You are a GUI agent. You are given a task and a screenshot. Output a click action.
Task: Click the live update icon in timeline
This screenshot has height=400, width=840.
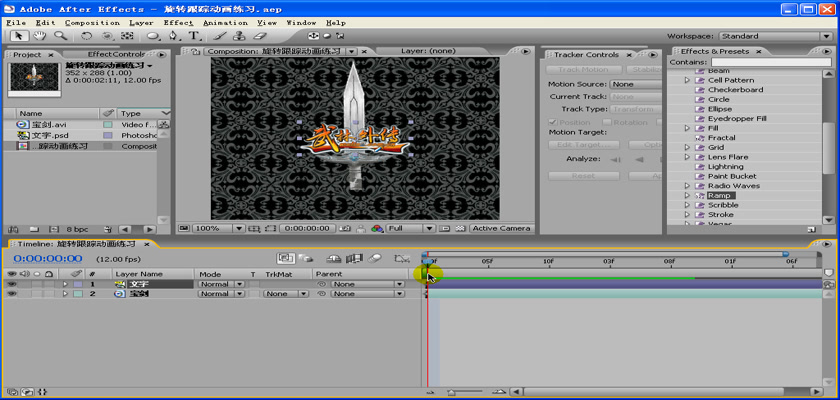click(x=285, y=259)
